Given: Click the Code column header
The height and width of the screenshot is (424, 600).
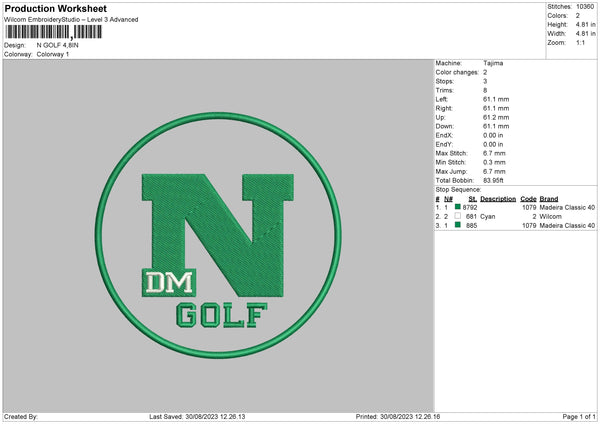Looking at the screenshot, I should pyautogui.click(x=529, y=198).
